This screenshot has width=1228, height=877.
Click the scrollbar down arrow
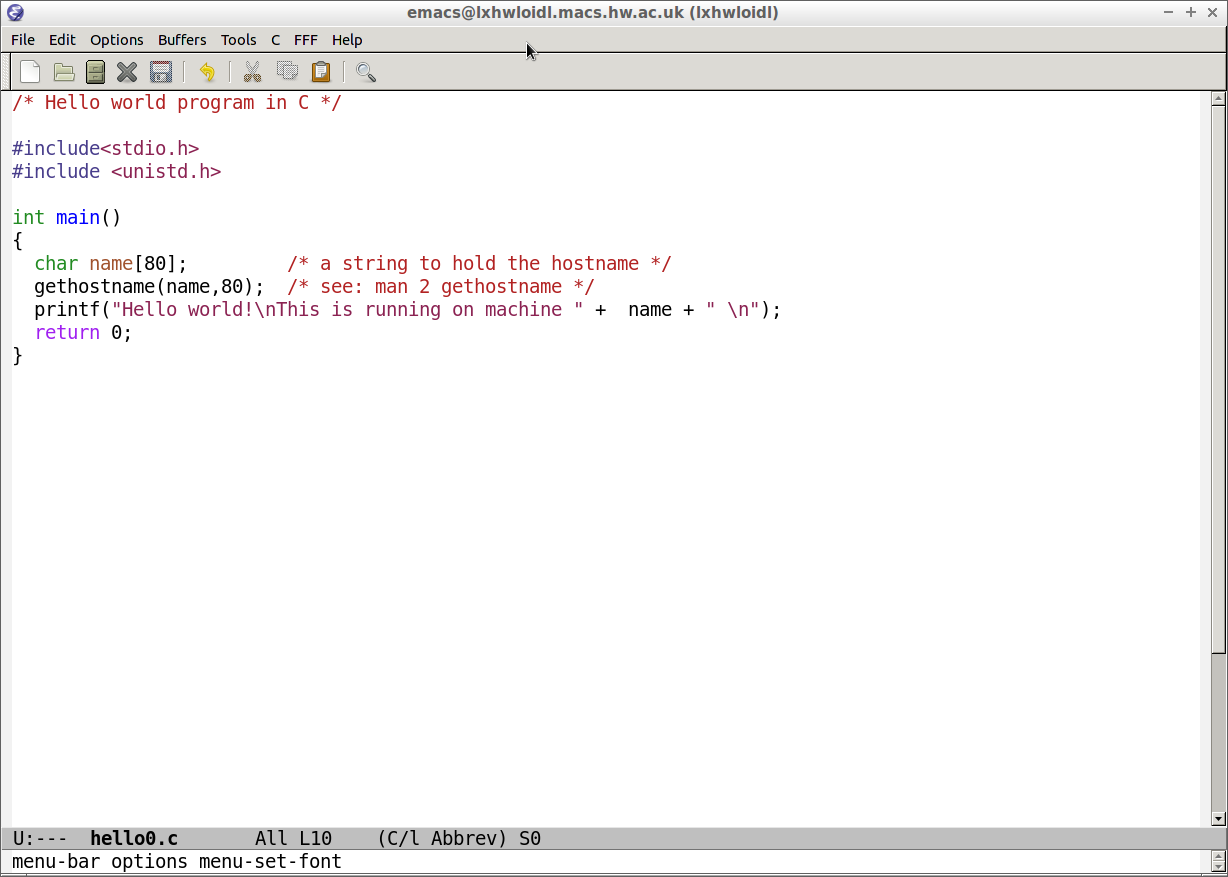pos(1218,819)
